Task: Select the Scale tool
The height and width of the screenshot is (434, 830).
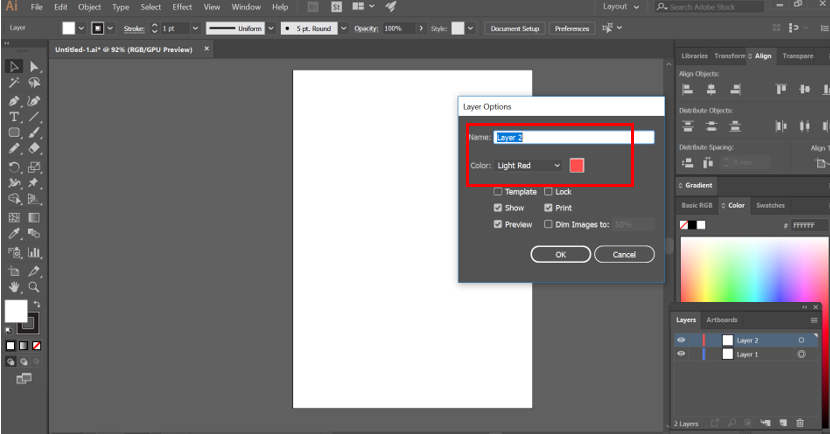Action: tap(34, 167)
